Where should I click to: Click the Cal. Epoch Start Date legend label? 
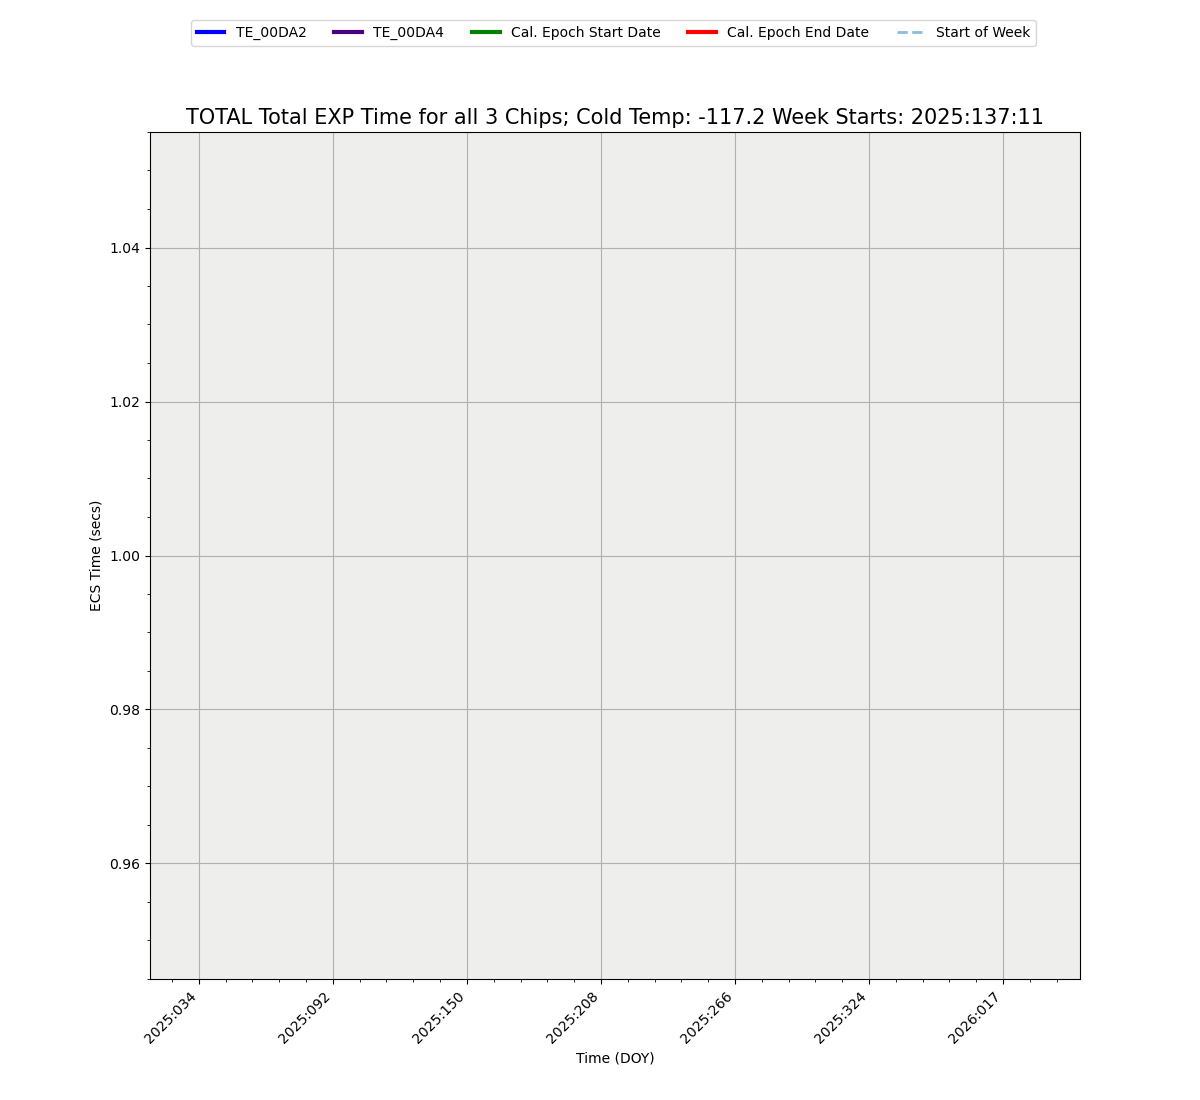pyautogui.click(x=585, y=33)
